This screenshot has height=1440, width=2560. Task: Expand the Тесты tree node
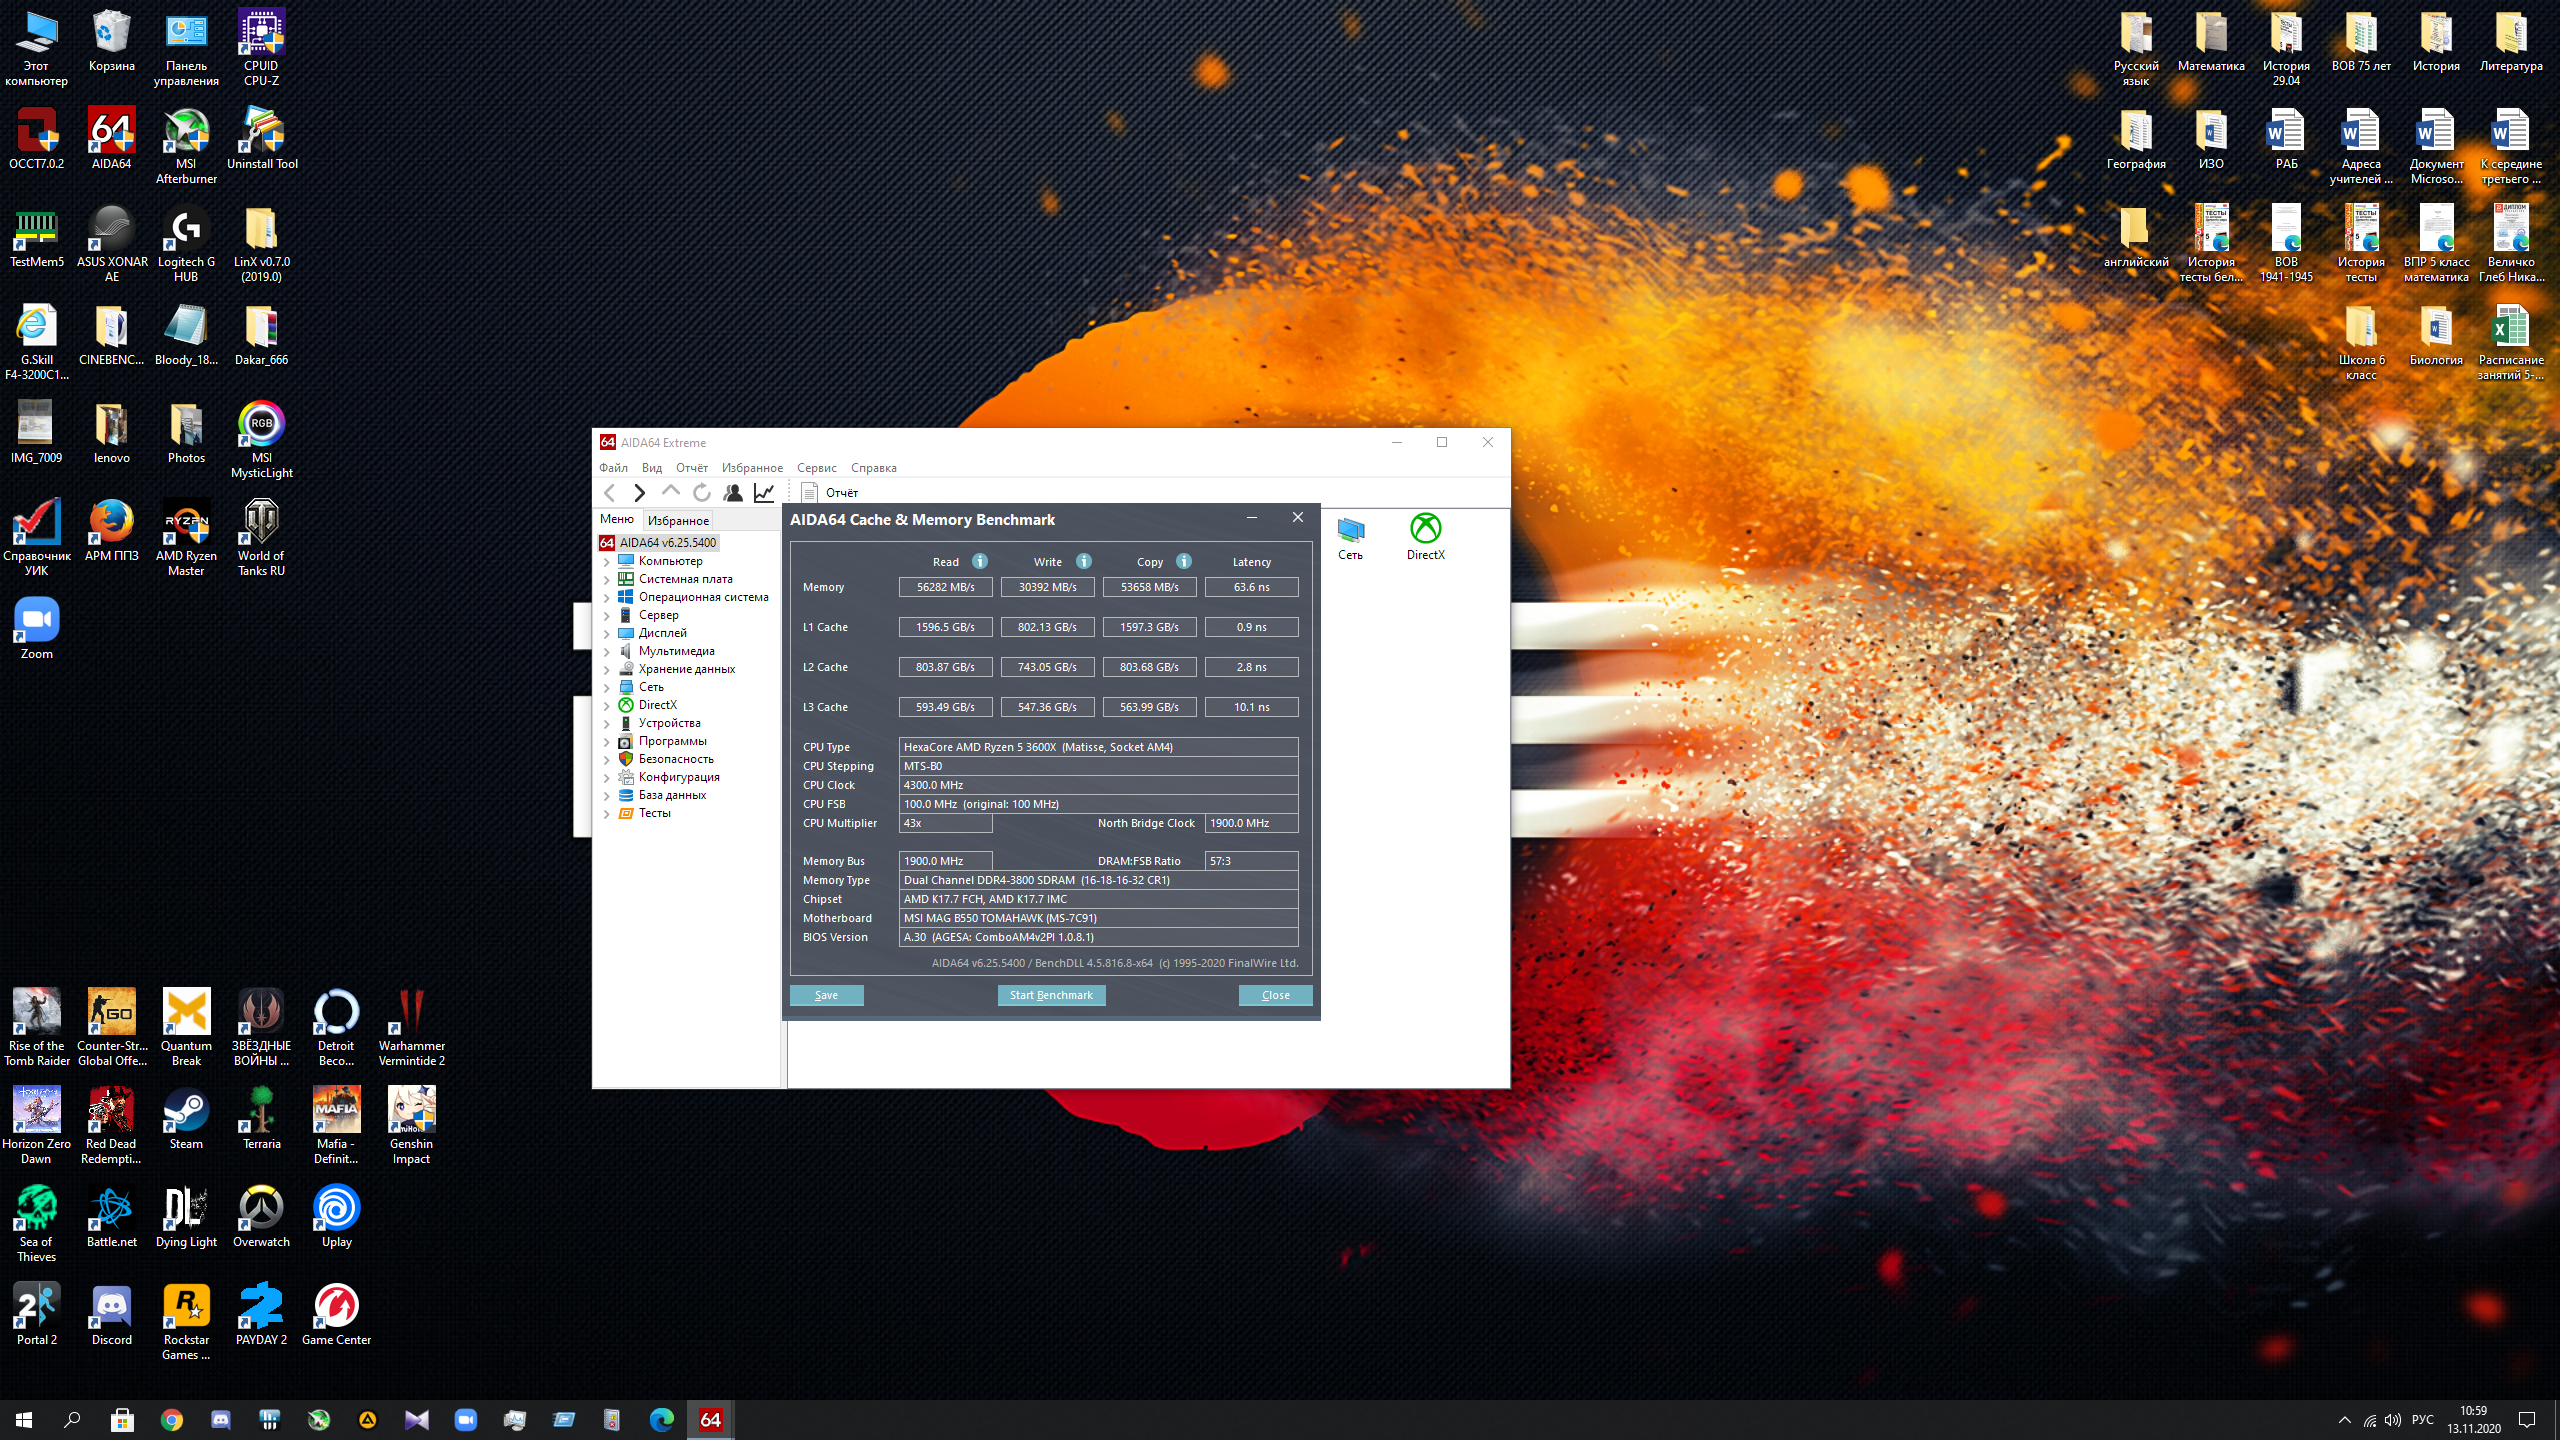click(x=606, y=813)
